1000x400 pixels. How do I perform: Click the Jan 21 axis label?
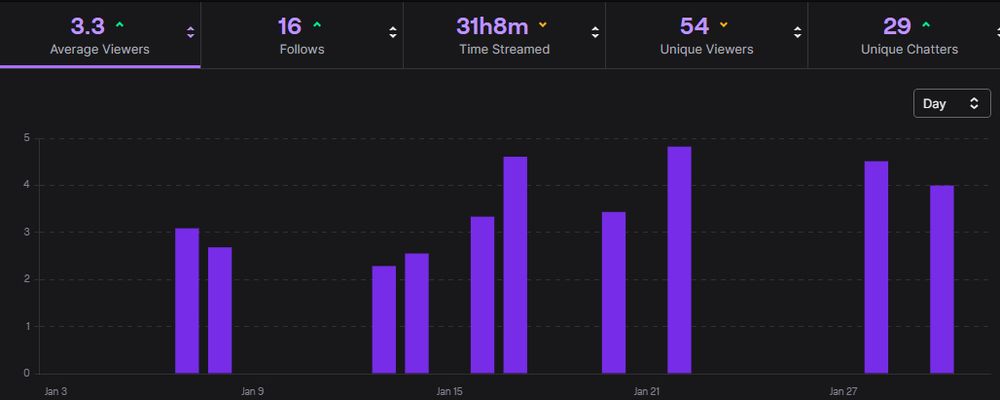647,391
